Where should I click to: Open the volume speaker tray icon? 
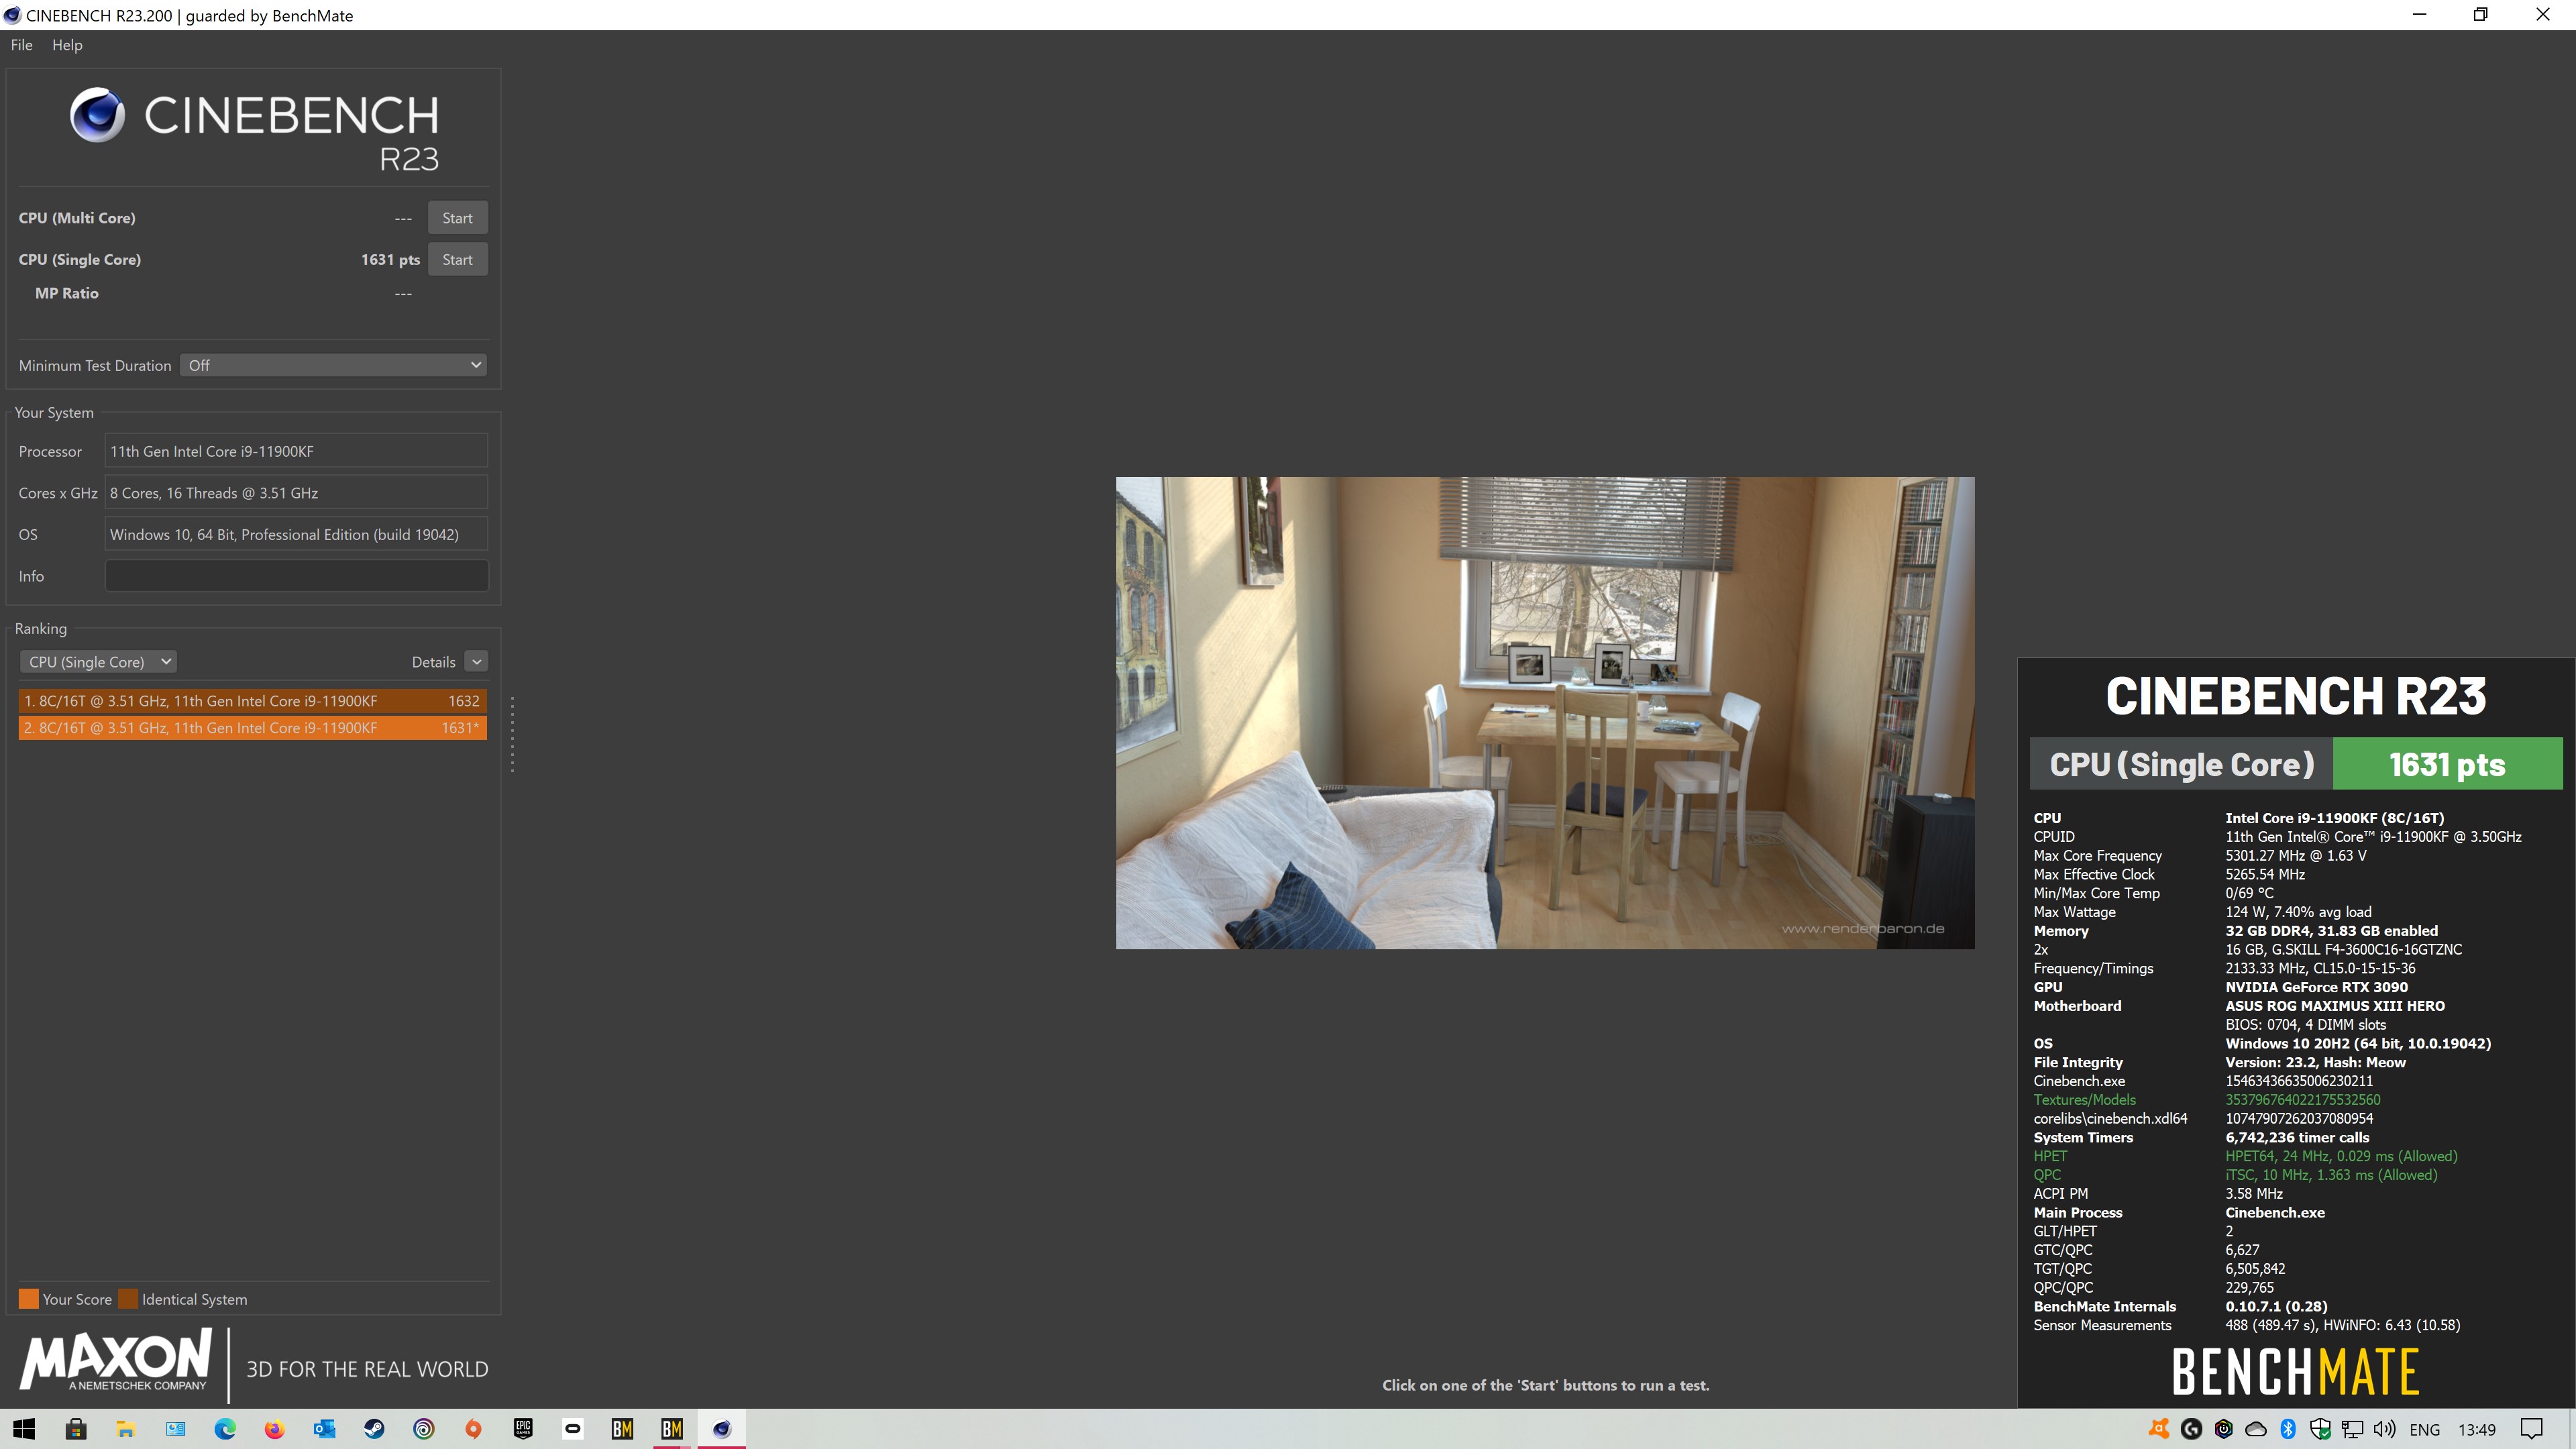point(2384,1429)
